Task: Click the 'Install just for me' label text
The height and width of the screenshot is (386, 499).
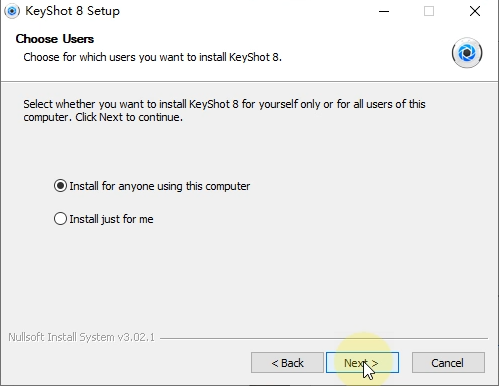Action: point(111,219)
